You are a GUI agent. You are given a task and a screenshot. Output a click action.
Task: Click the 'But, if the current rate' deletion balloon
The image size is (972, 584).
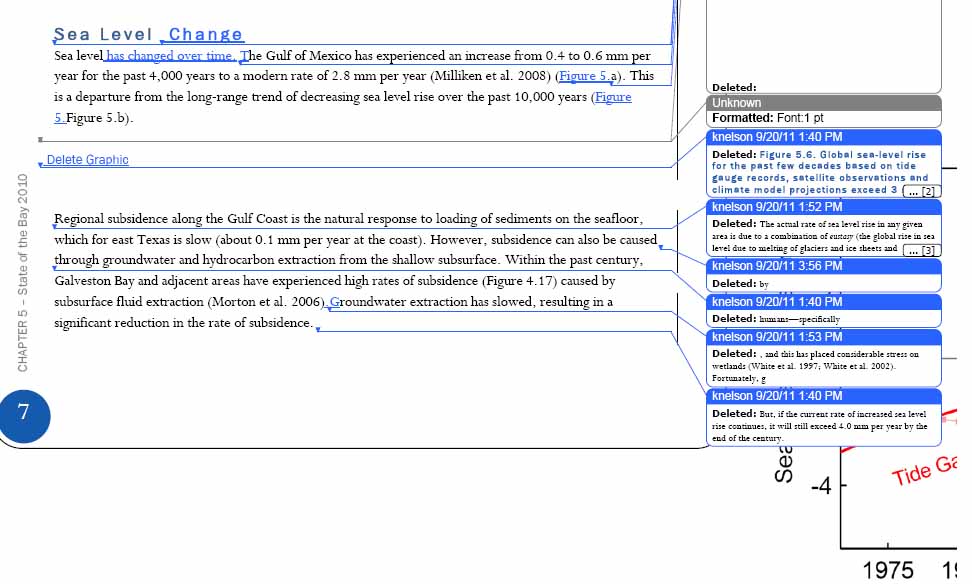823,417
